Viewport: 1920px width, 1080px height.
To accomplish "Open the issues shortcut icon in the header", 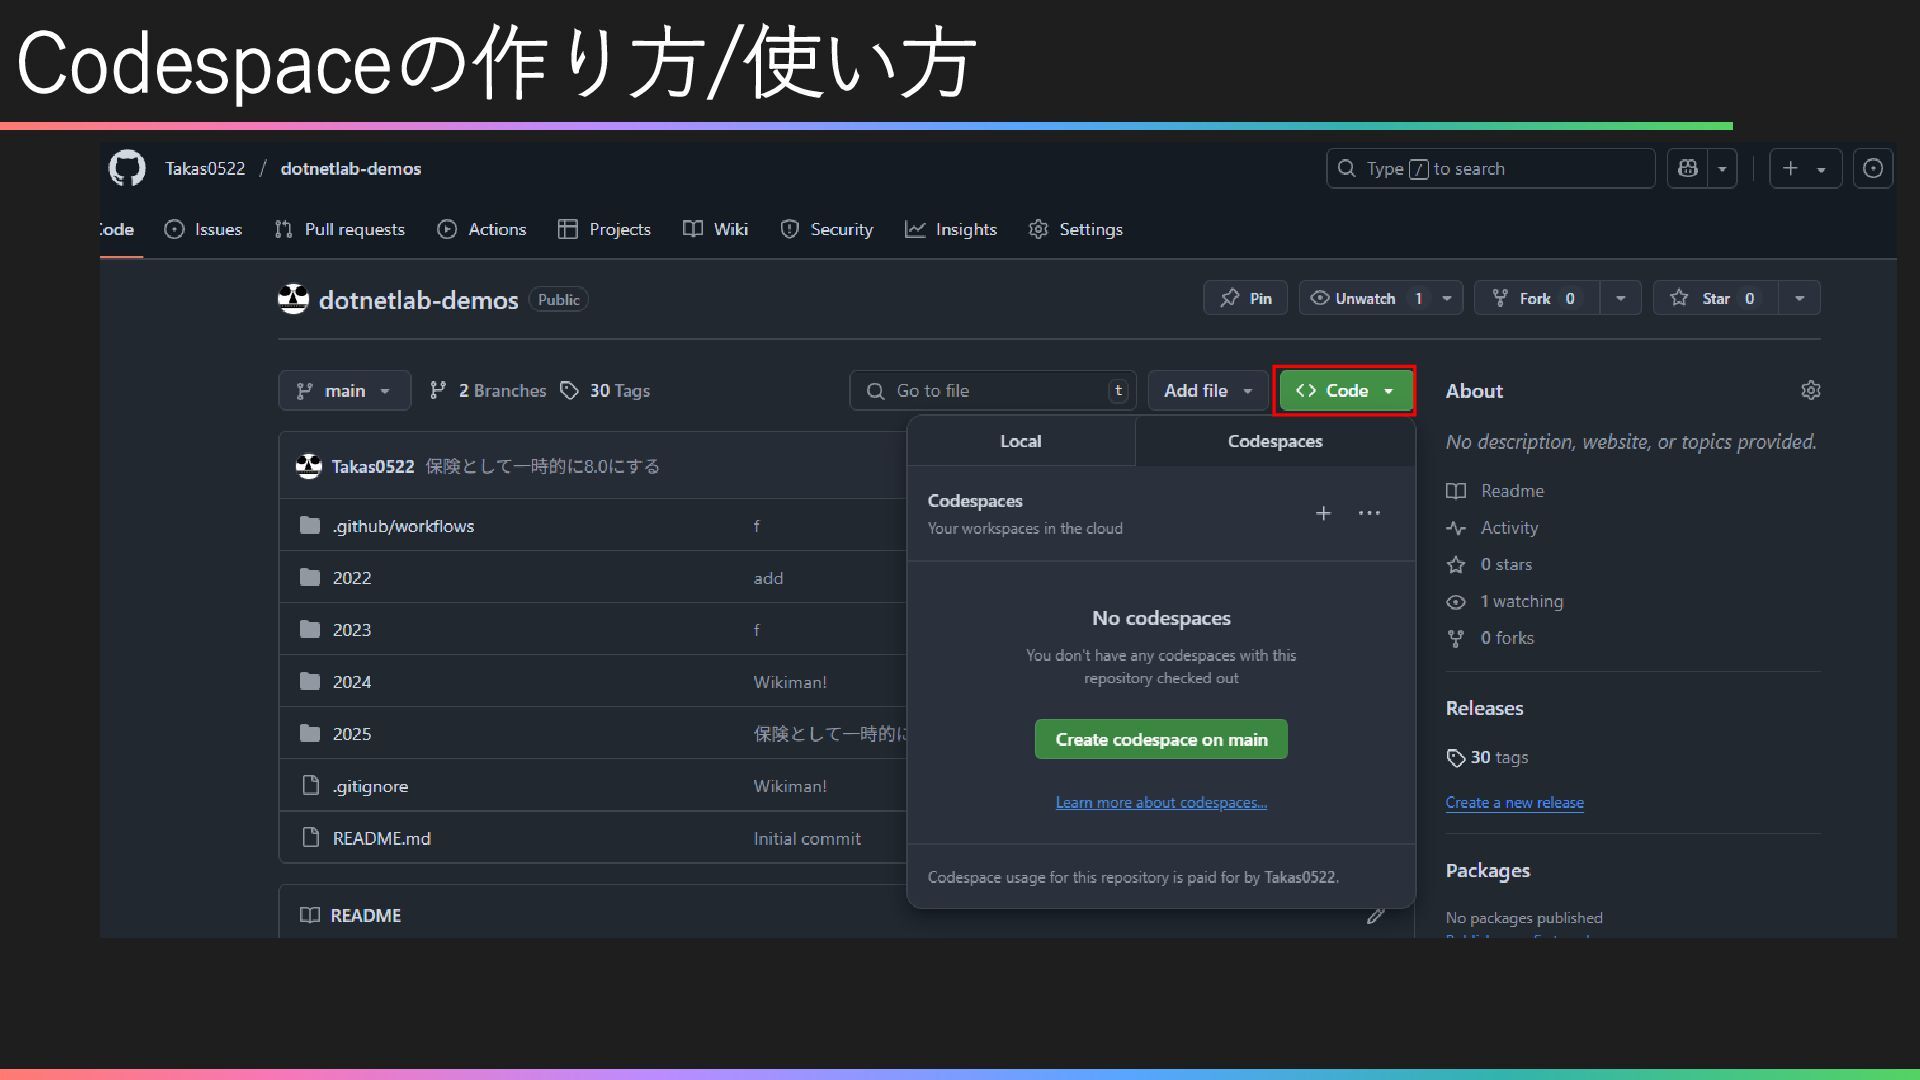I will pyautogui.click(x=1873, y=168).
